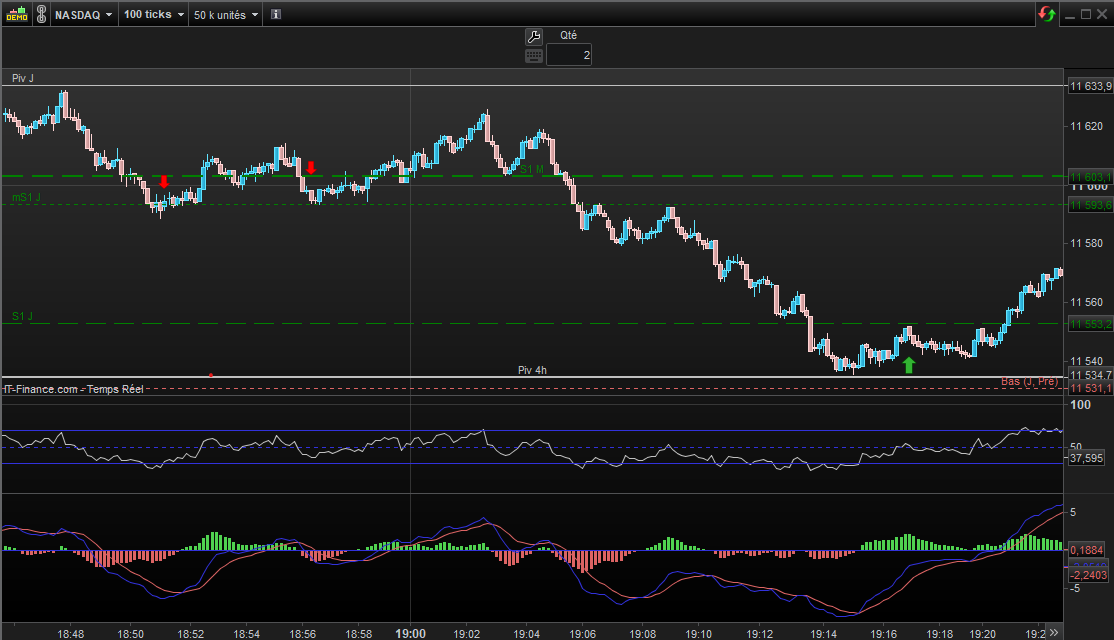
Task: Open the chart information icon
Action: point(276,15)
